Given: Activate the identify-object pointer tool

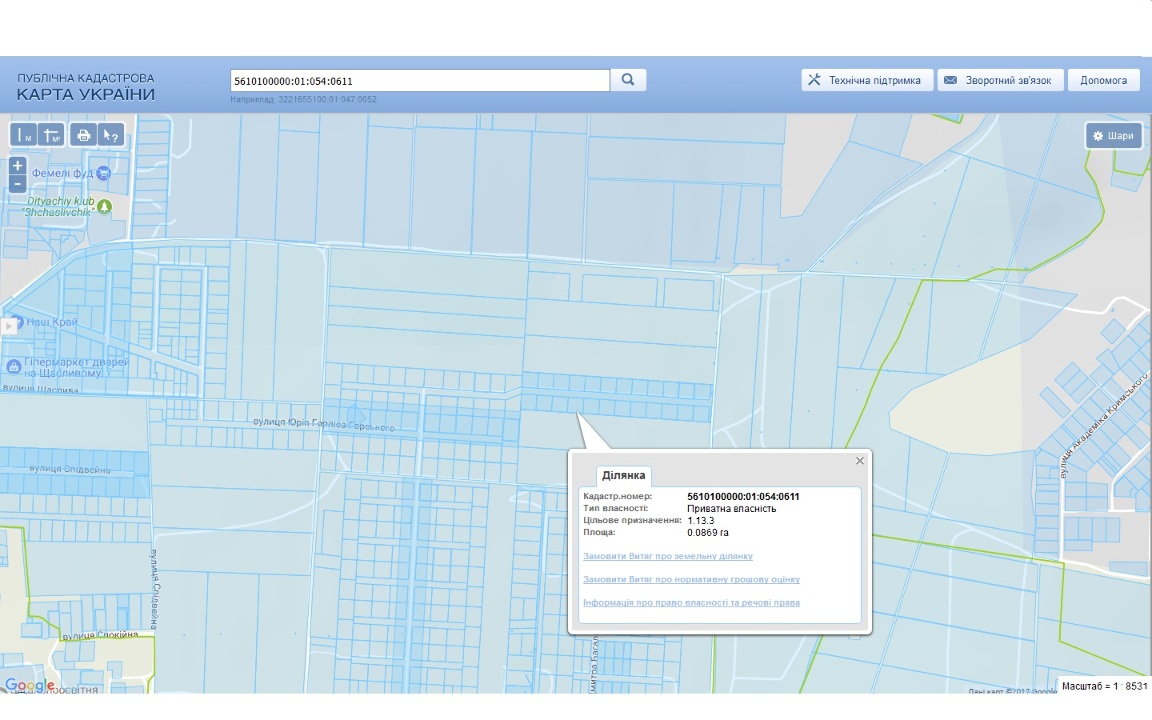Looking at the screenshot, I should [111, 135].
